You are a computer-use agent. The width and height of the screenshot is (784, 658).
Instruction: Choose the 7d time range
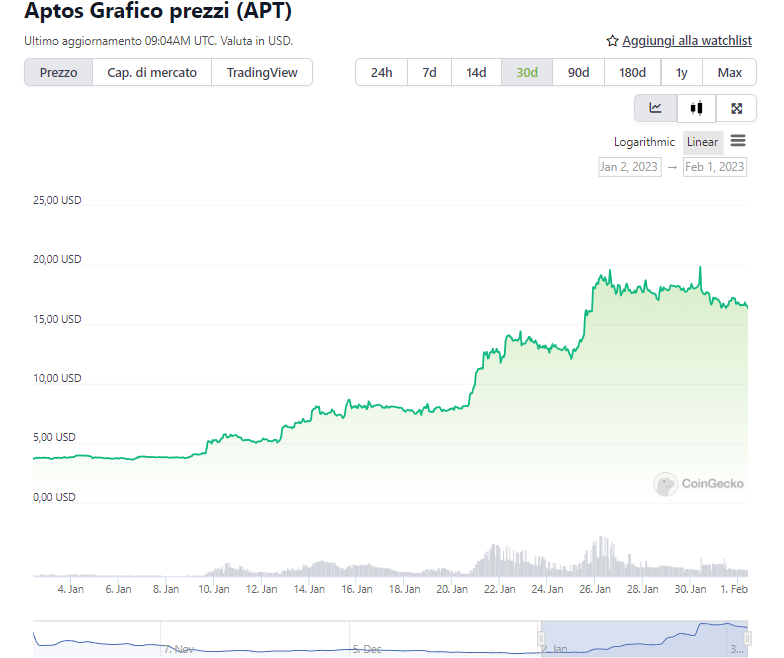(430, 72)
